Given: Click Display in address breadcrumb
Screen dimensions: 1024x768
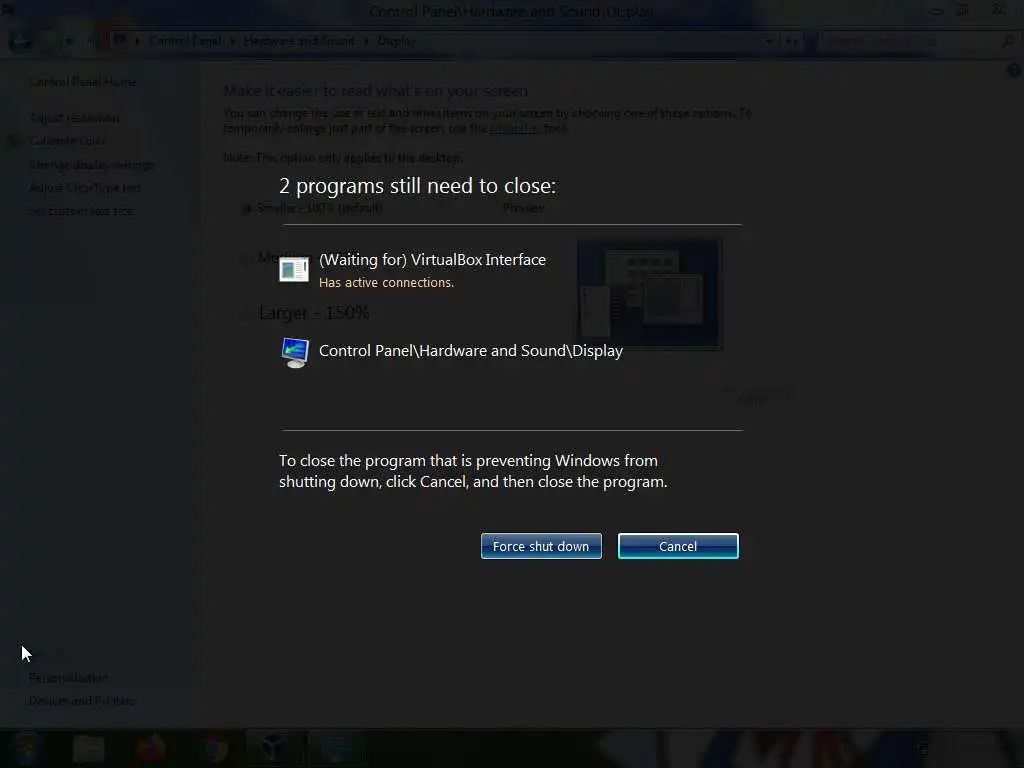Looking at the screenshot, I should click(396, 41).
